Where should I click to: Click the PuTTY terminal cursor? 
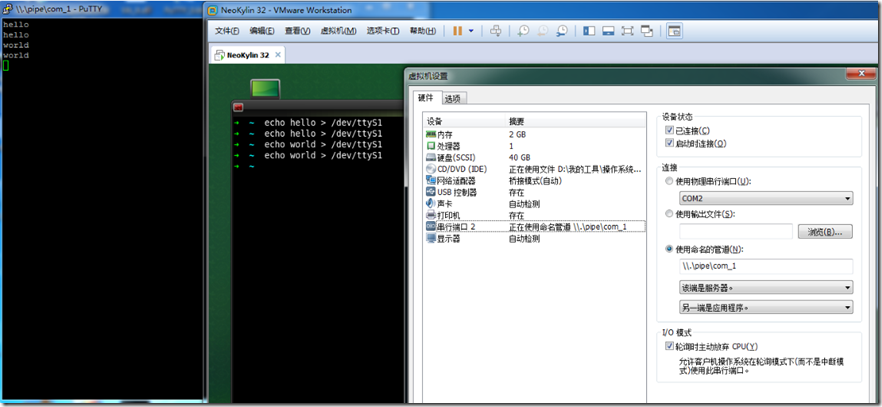pos(6,66)
